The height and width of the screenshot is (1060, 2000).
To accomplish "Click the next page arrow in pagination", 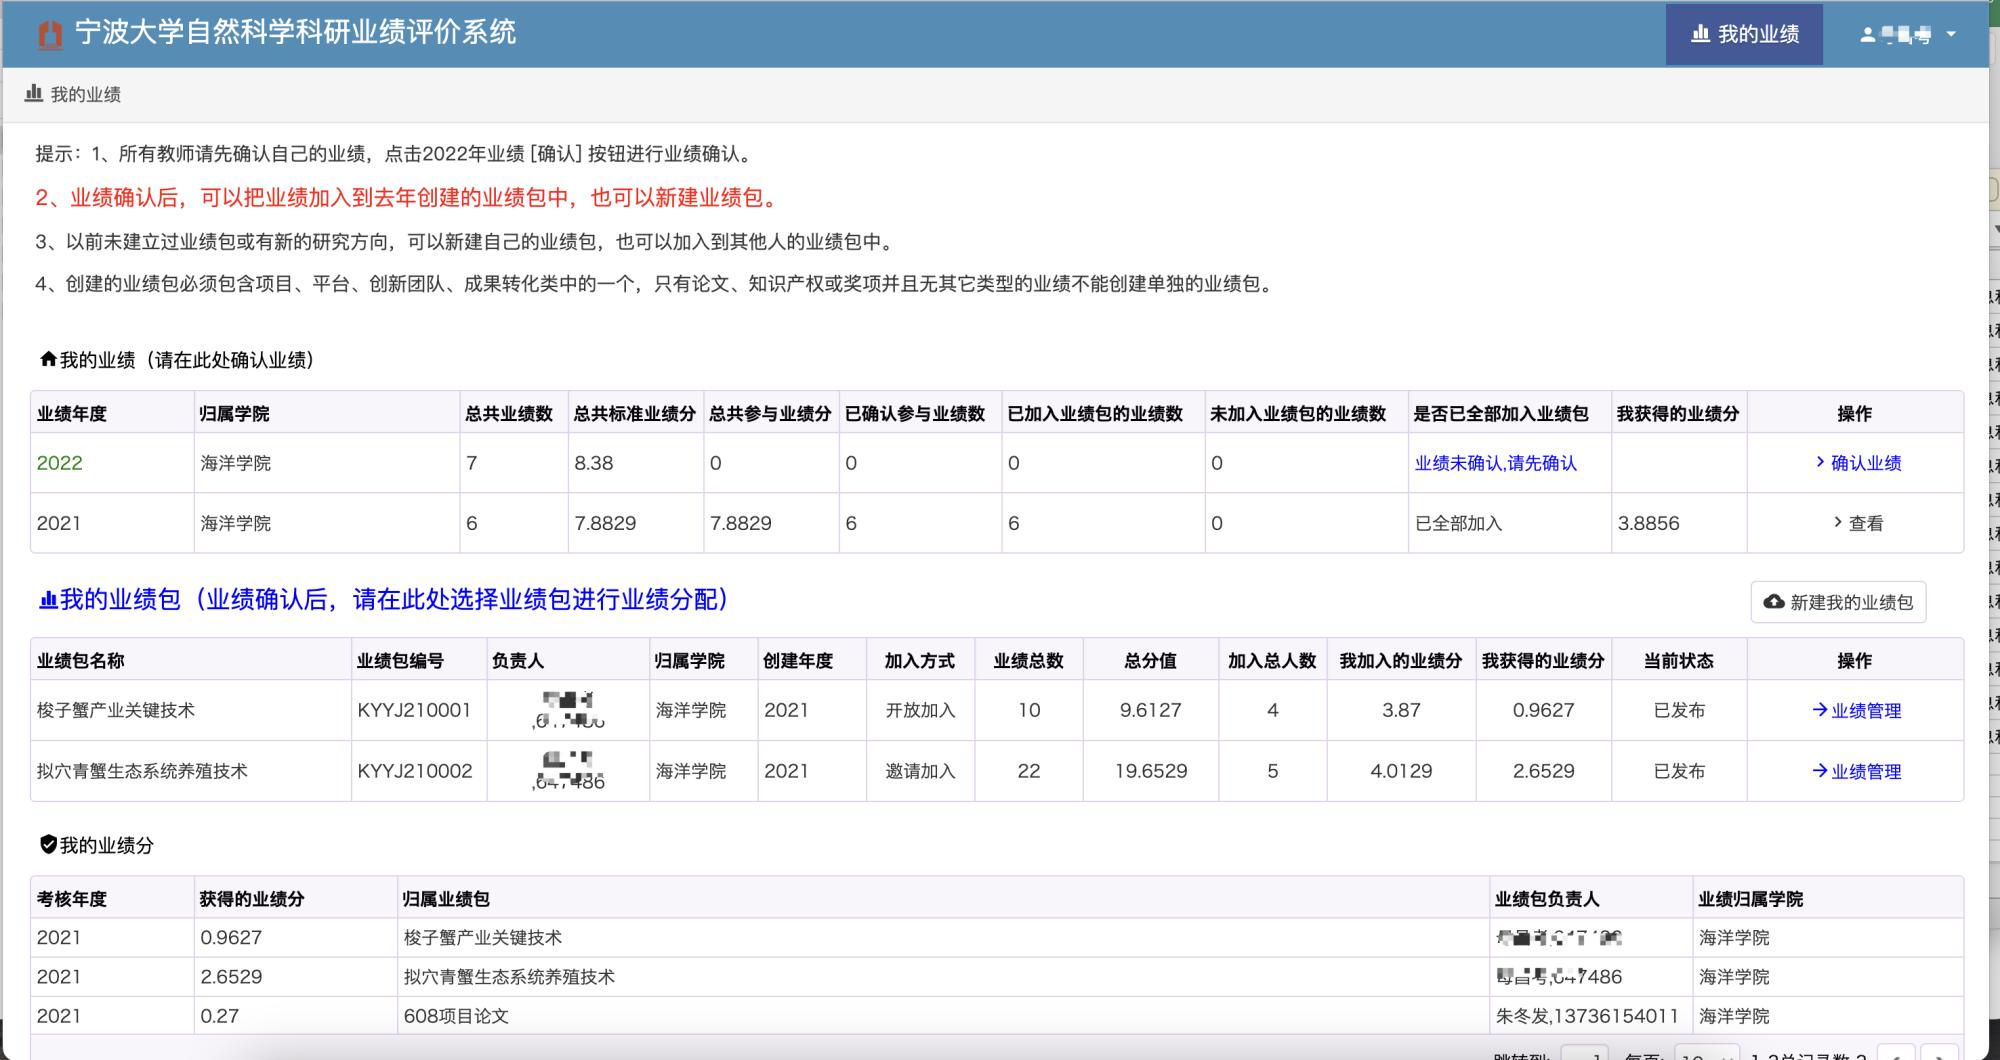I will (x=1940, y=1053).
